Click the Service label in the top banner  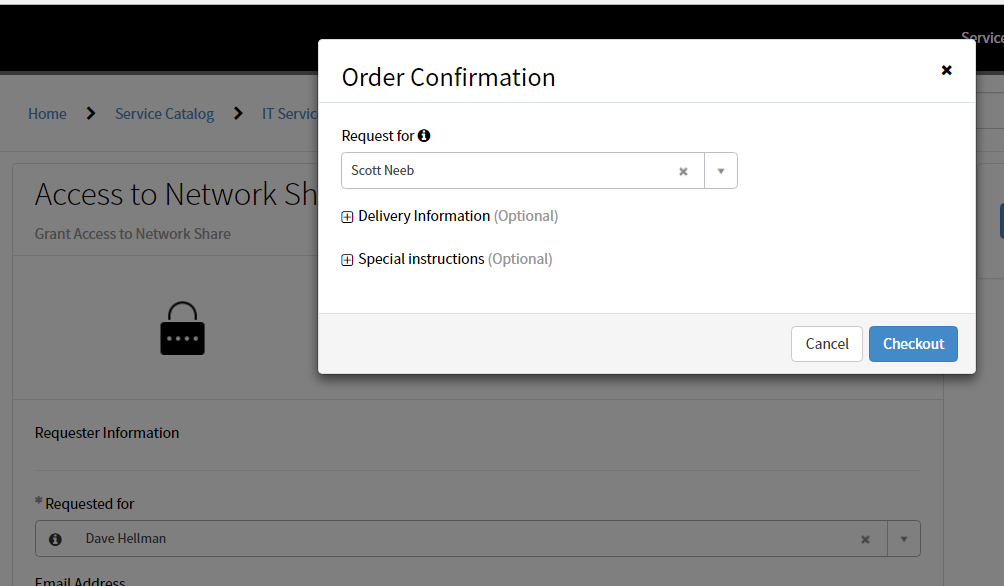tap(981, 37)
